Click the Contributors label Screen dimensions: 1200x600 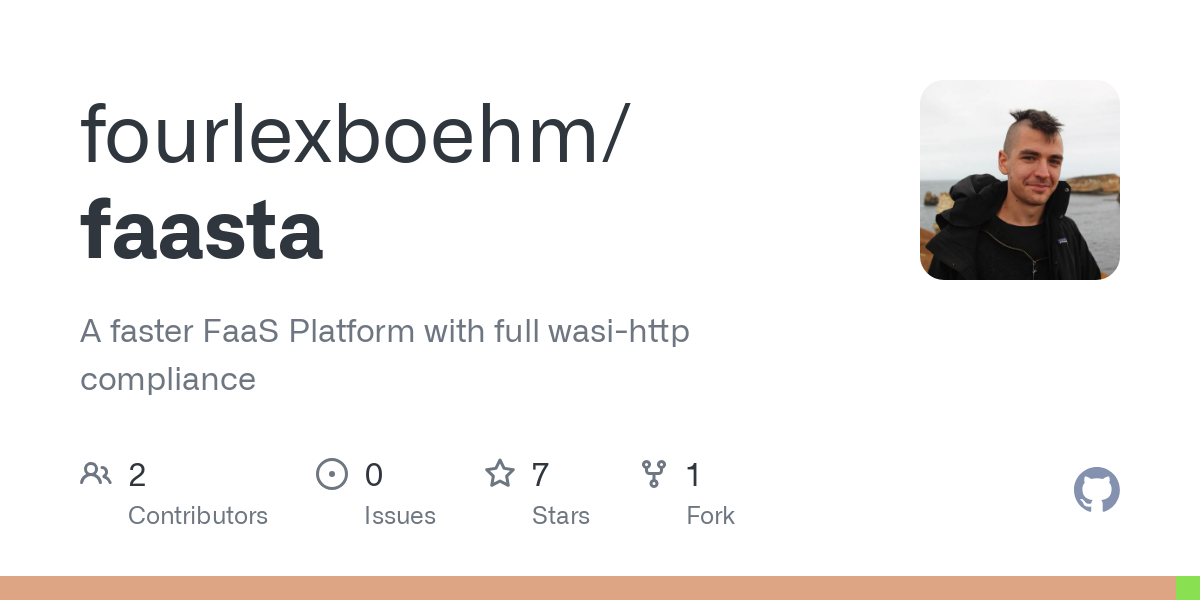point(198,516)
